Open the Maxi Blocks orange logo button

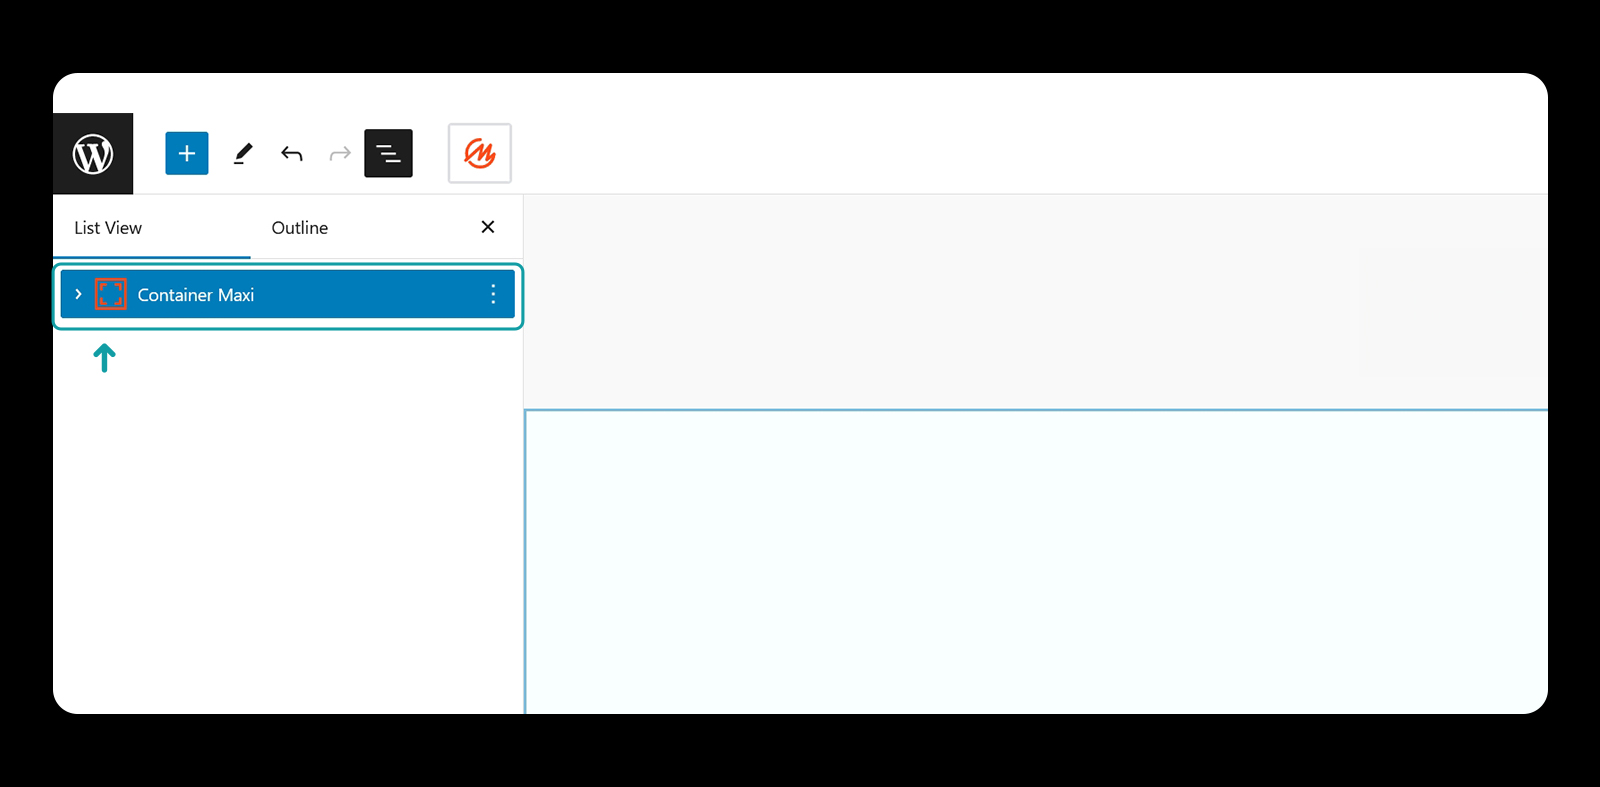[x=480, y=153]
